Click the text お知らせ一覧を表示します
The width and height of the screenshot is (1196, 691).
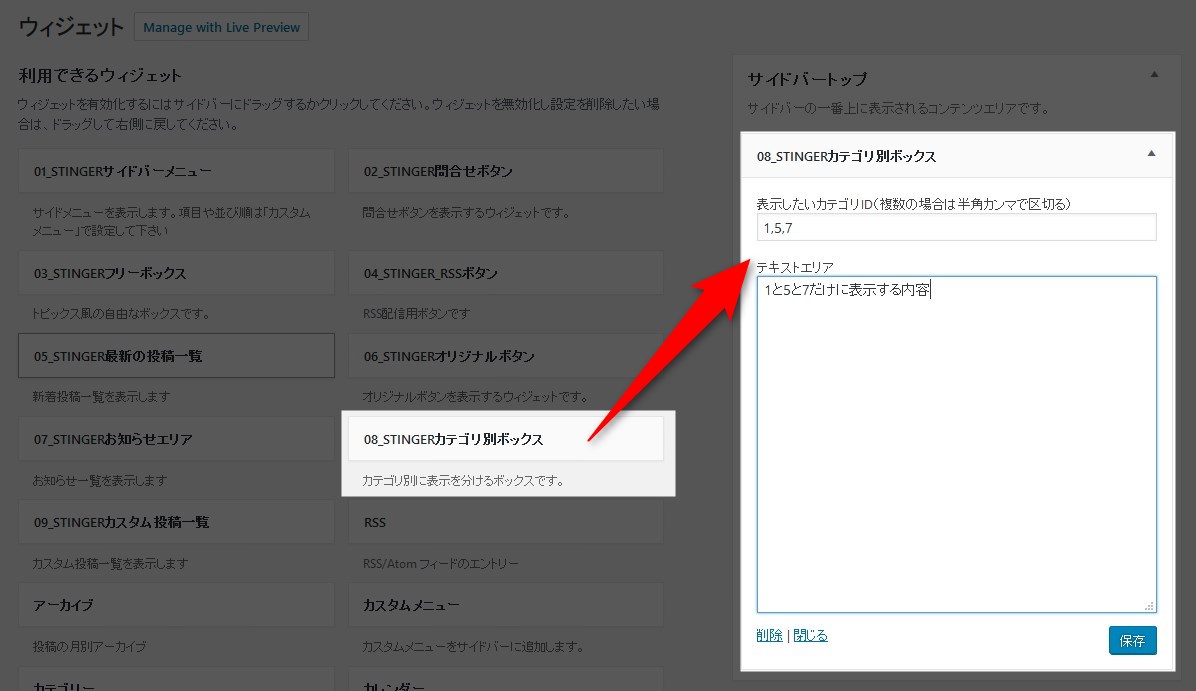[99, 480]
